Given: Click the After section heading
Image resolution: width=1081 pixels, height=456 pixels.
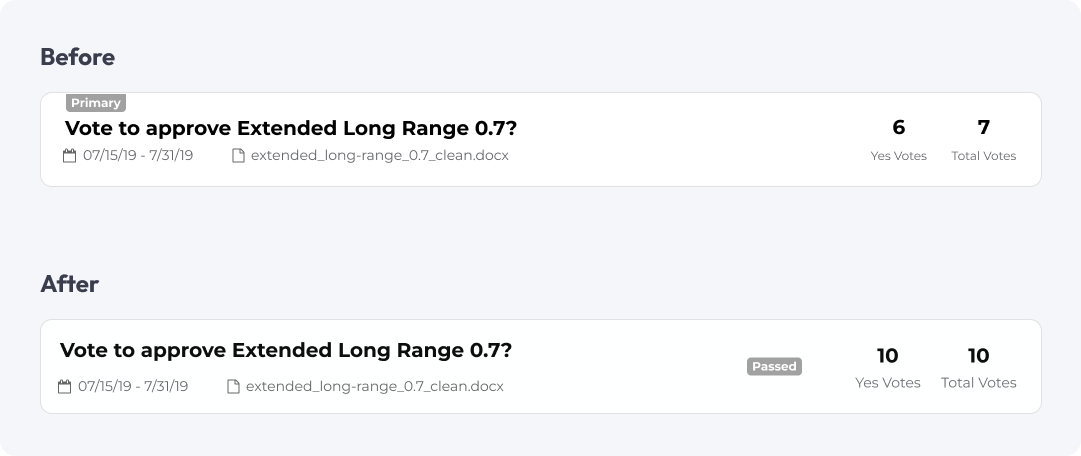Looking at the screenshot, I should coord(70,284).
